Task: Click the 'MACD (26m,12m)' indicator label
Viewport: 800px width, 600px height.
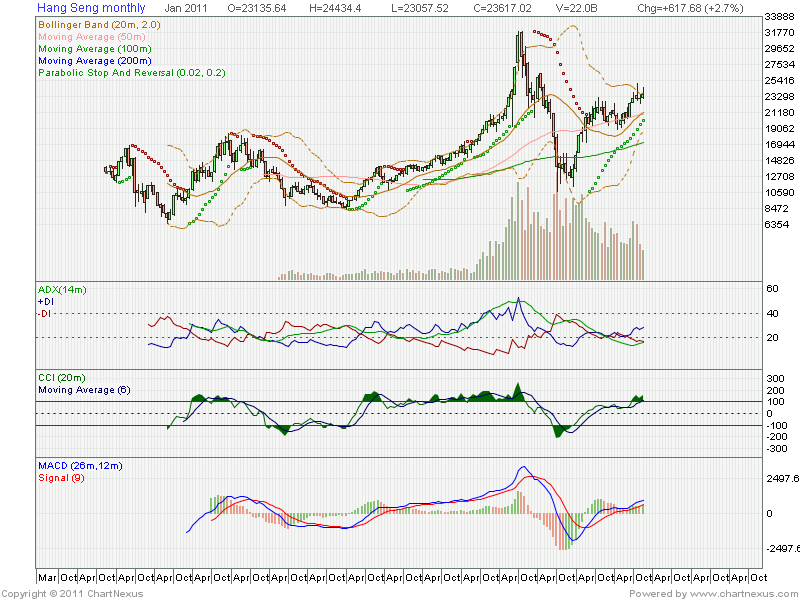Action: (80, 466)
